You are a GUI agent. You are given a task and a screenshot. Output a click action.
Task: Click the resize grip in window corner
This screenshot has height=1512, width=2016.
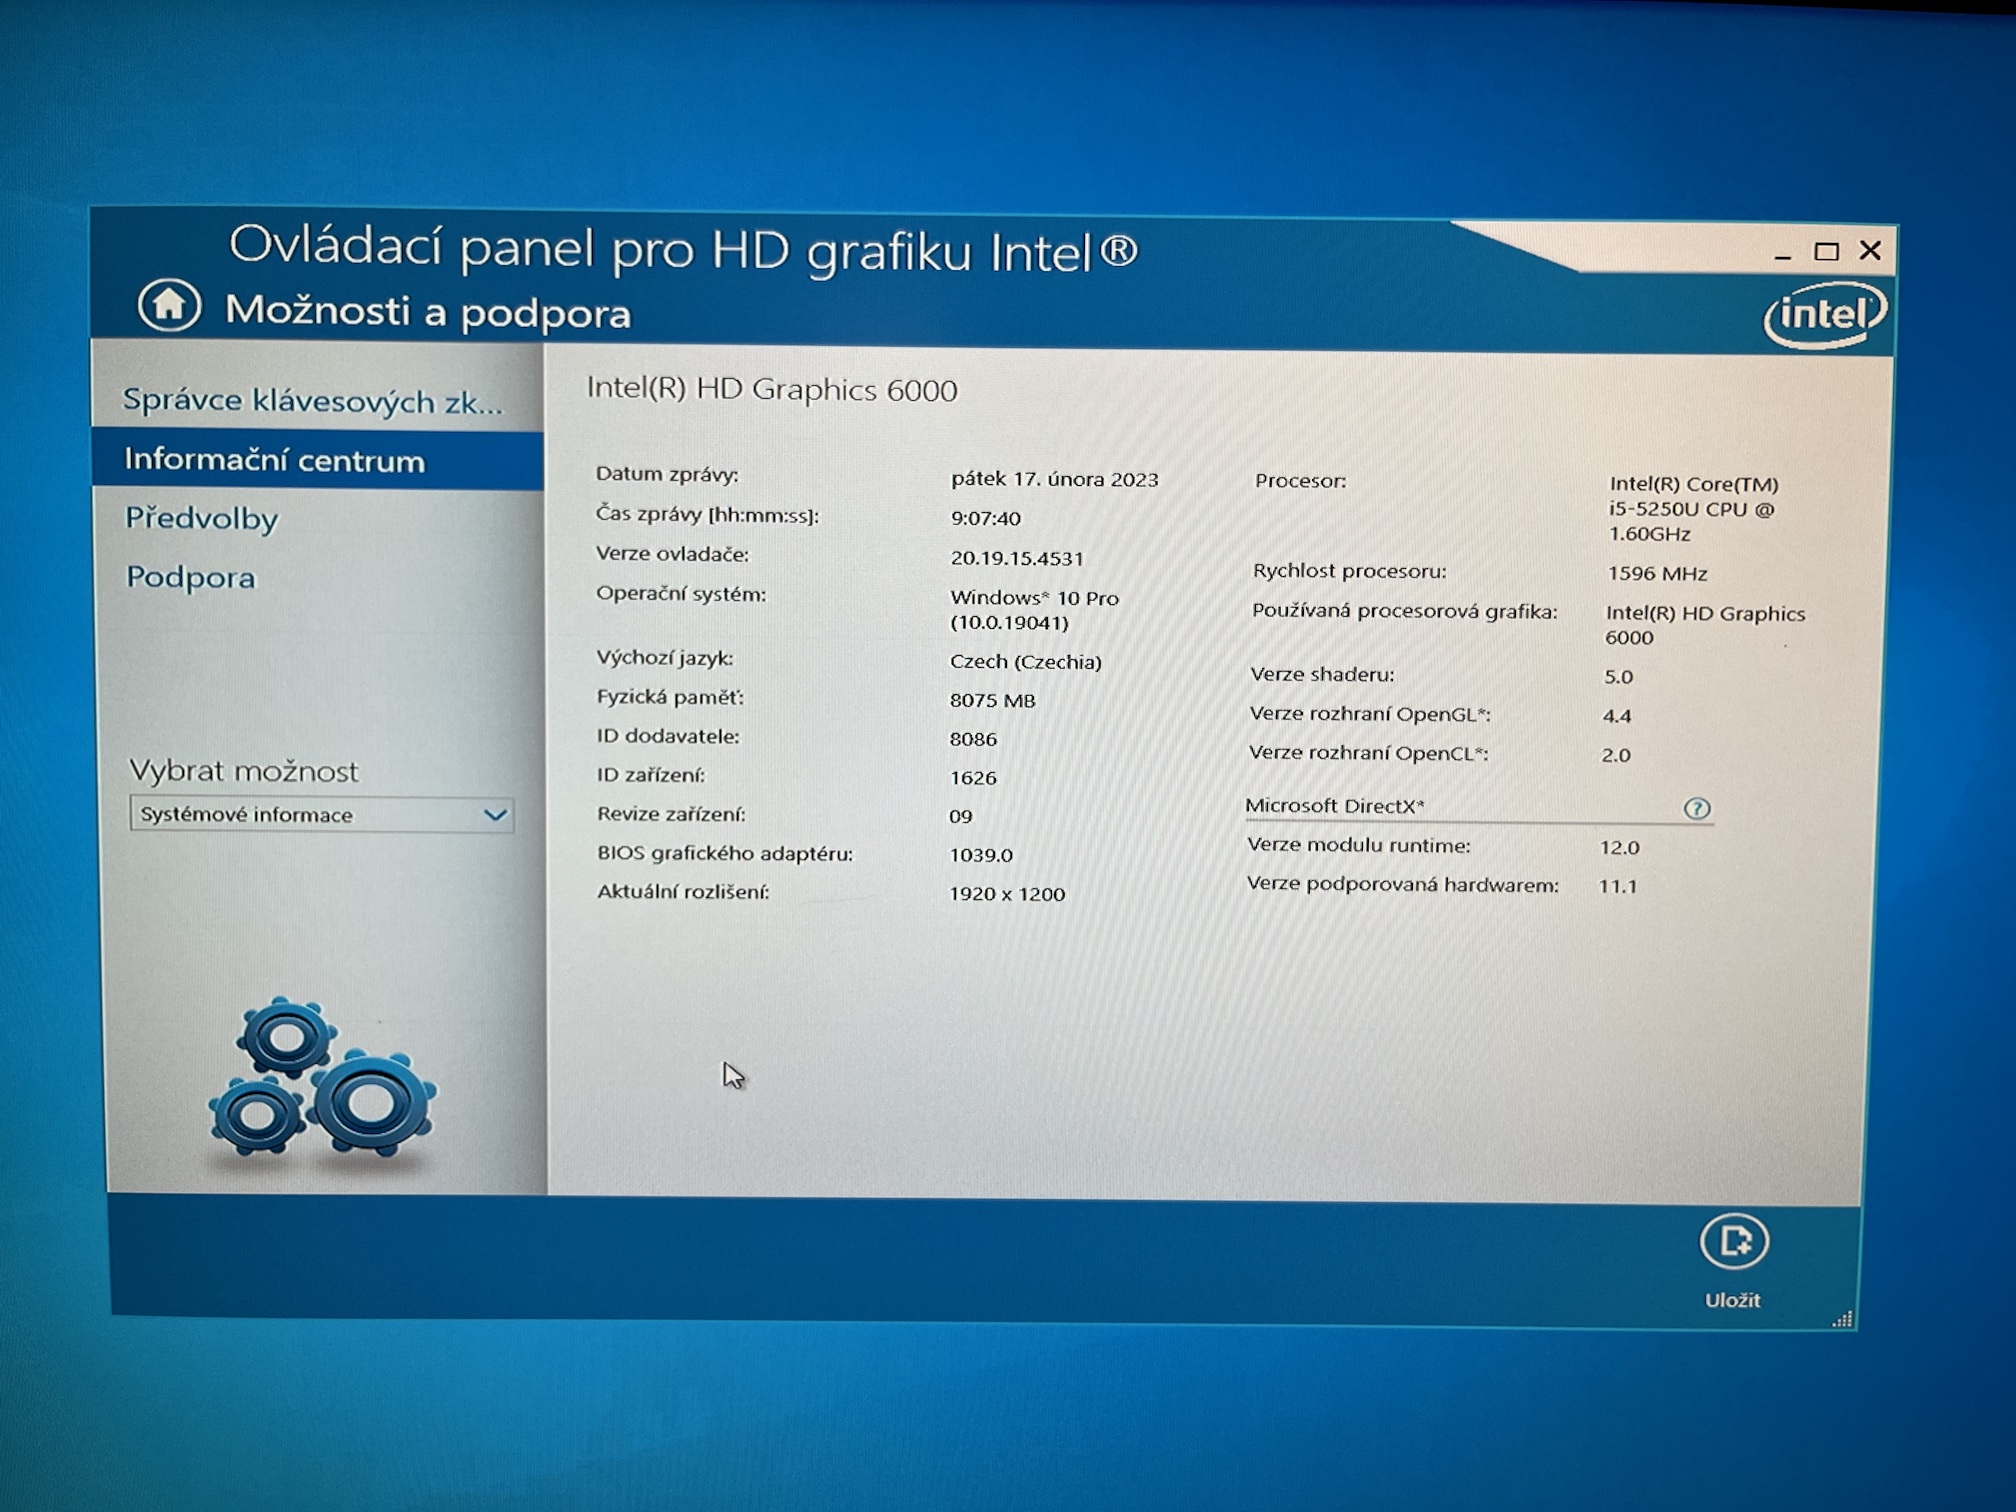[x=1843, y=1320]
